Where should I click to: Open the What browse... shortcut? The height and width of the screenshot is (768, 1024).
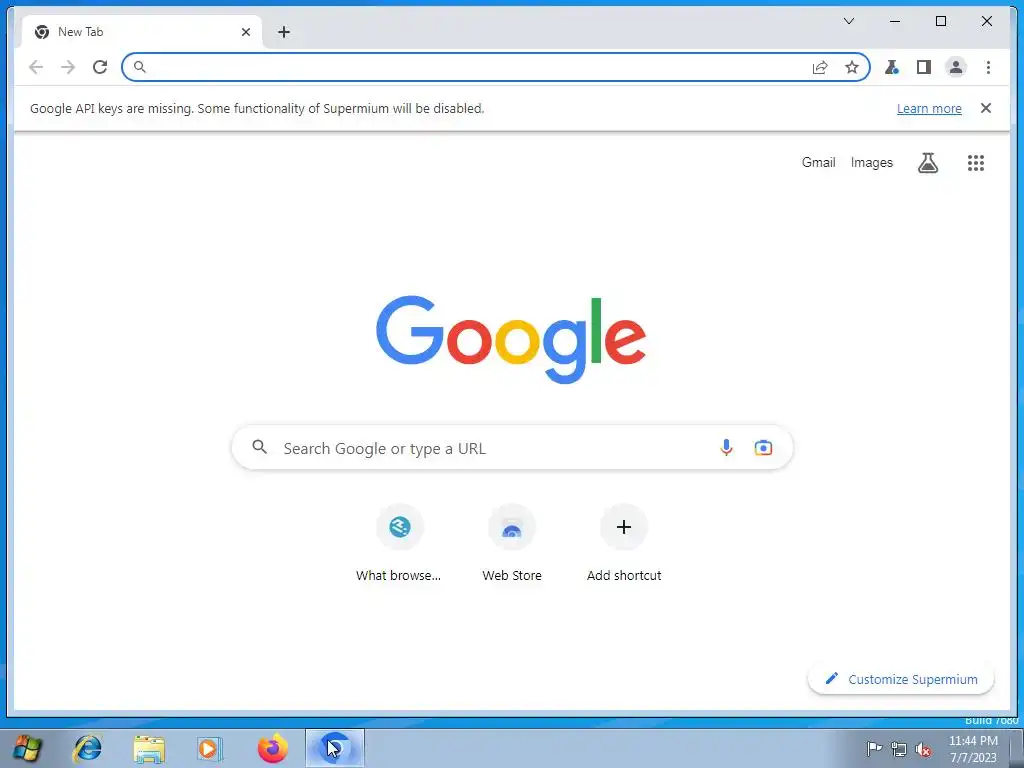pos(399,543)
